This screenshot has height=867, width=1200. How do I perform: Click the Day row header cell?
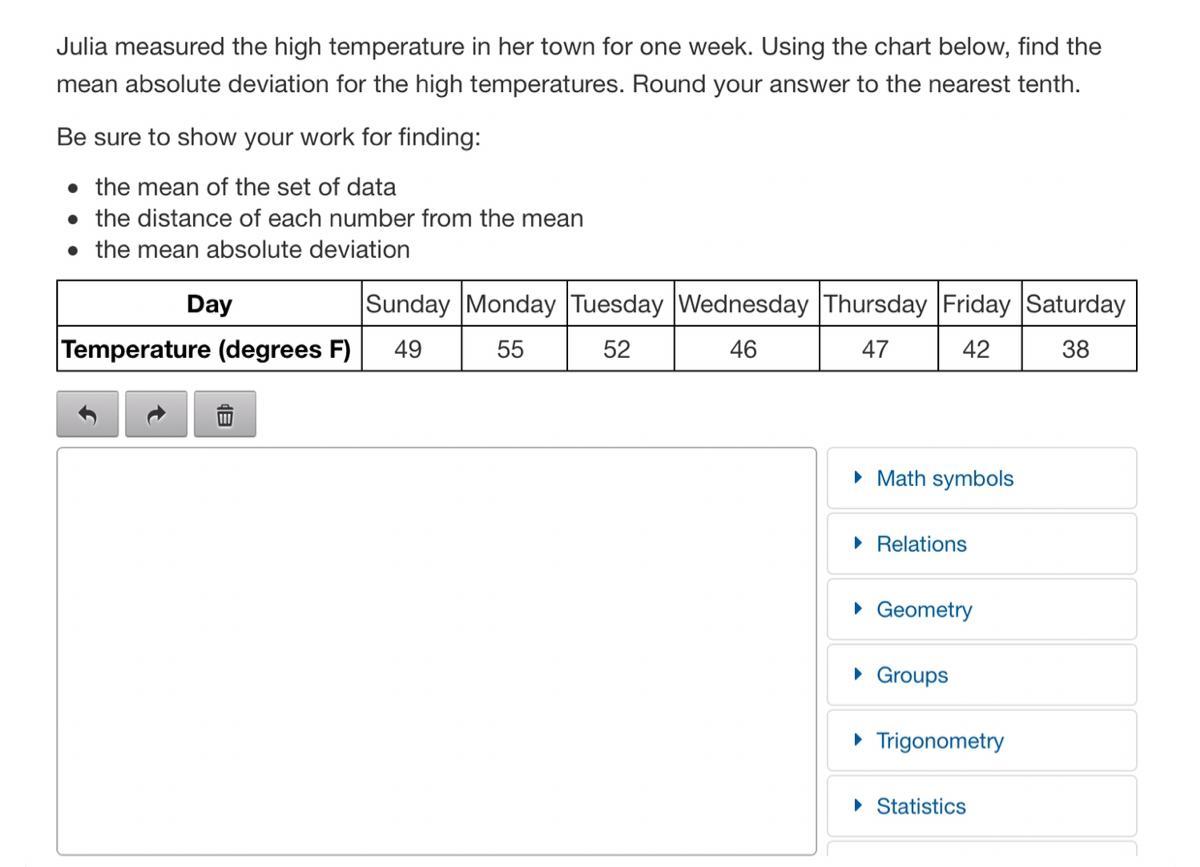click(209, 304)
